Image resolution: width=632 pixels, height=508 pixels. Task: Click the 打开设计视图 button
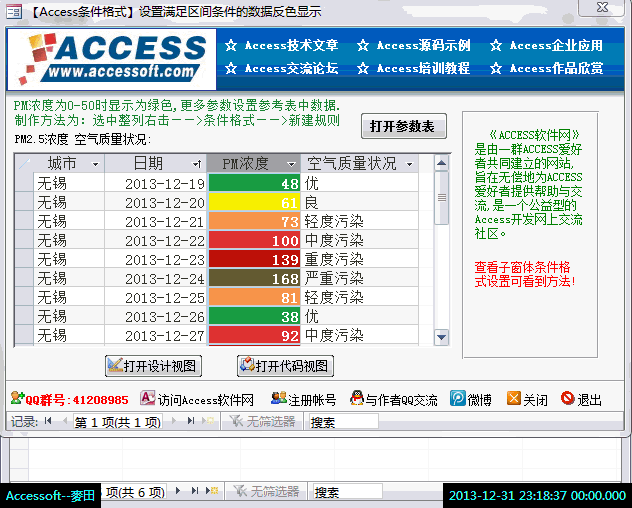153,366
